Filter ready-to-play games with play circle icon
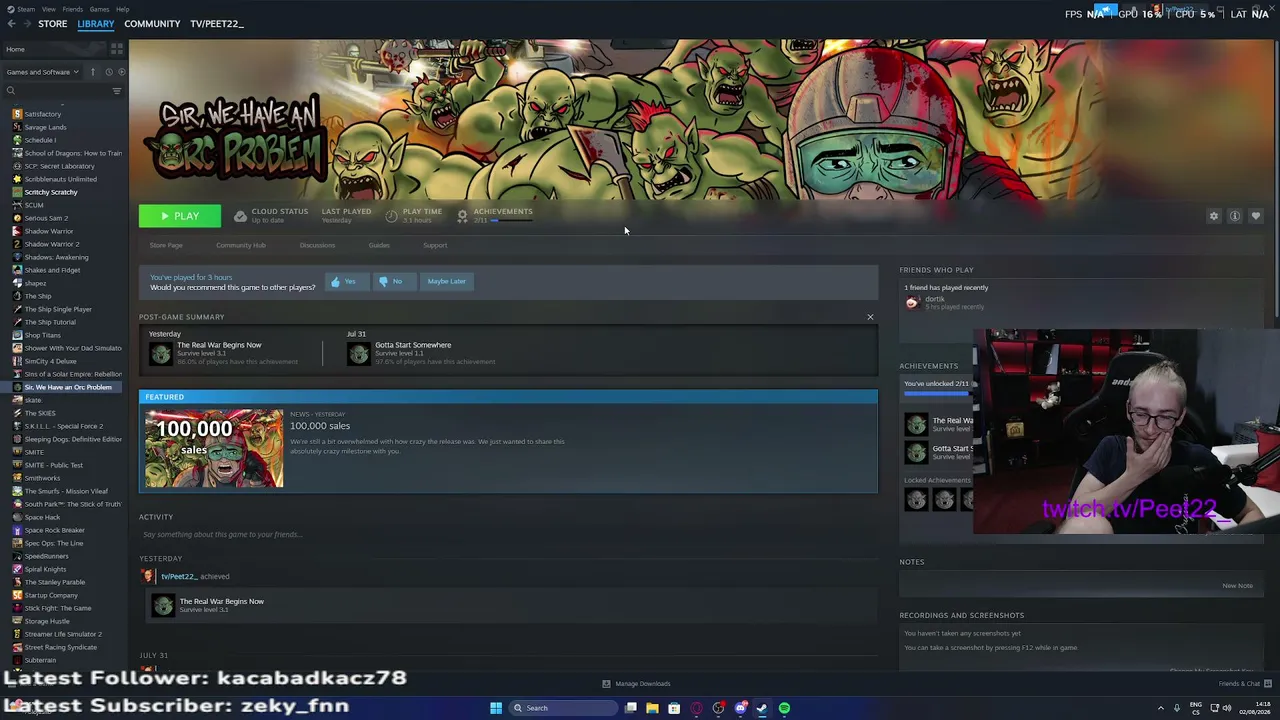This screenshot has width=1280, height=720. click(122, 72)
